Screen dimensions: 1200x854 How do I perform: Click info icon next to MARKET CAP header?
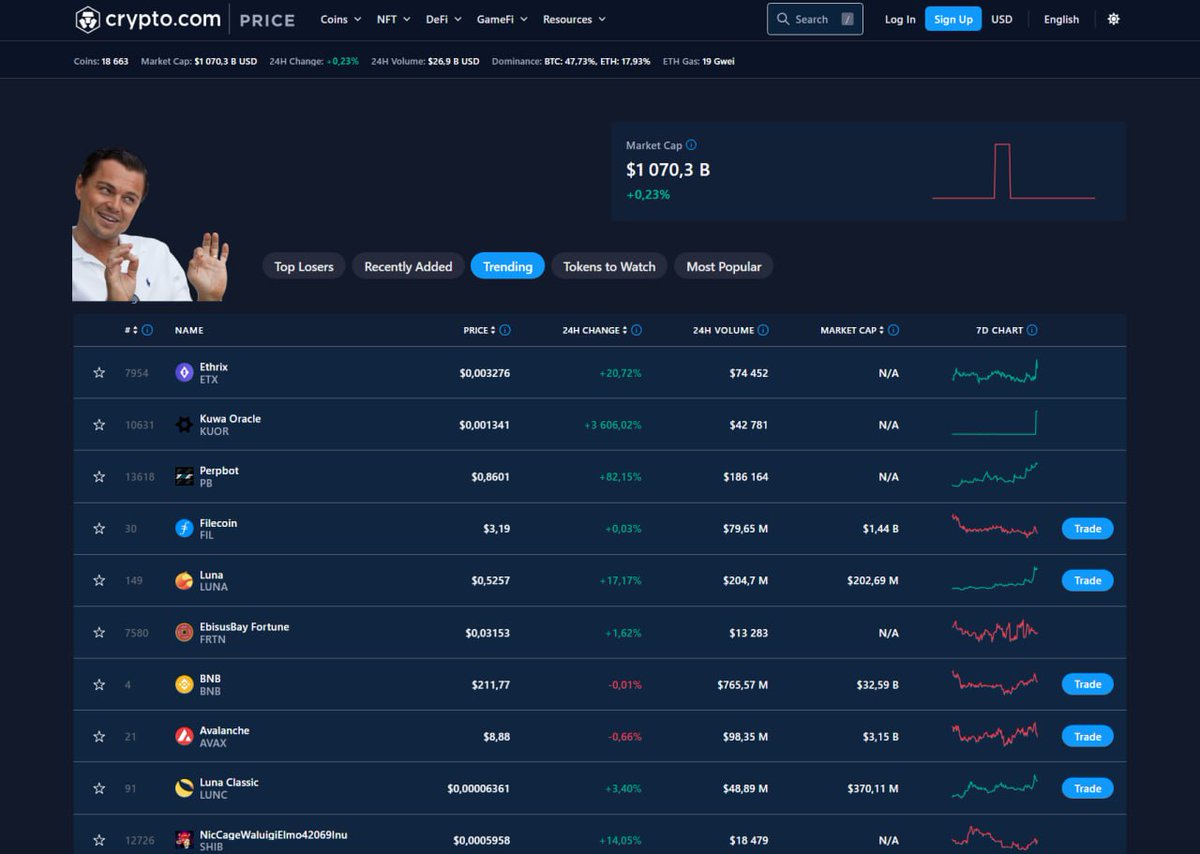(x=893, y=330)
